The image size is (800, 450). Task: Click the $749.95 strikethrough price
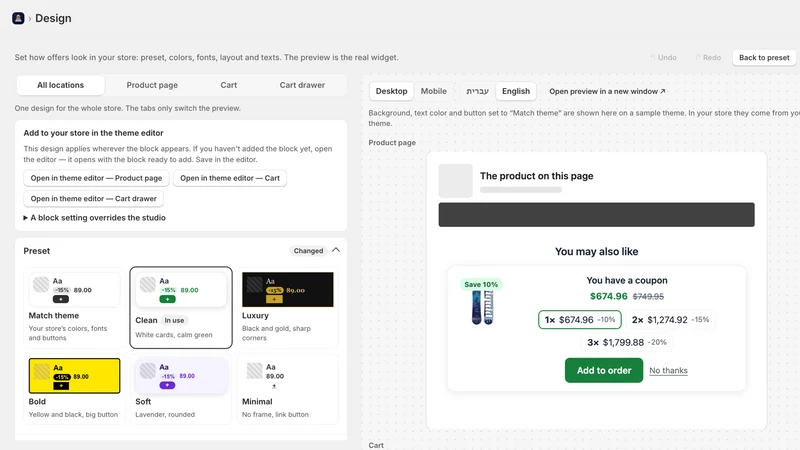click(x=648, y=296)
